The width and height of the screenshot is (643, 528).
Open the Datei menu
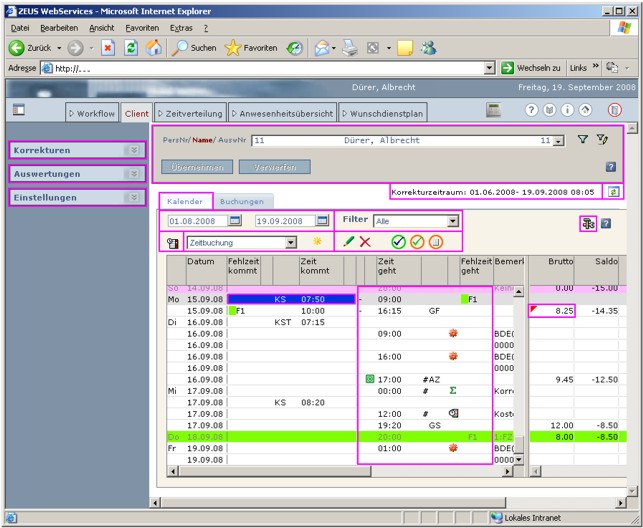pos(20,28)
